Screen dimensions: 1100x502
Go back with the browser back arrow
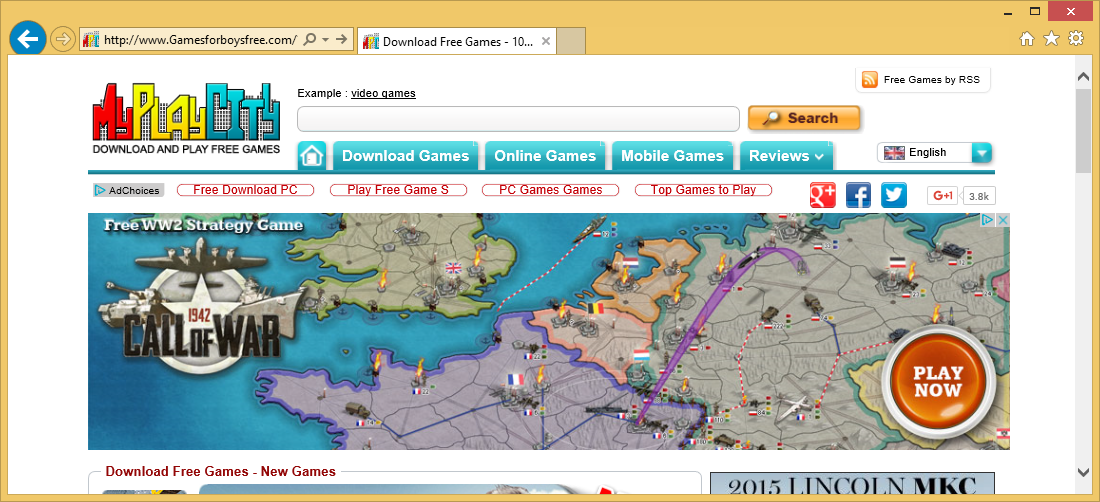tap(28, 39)
